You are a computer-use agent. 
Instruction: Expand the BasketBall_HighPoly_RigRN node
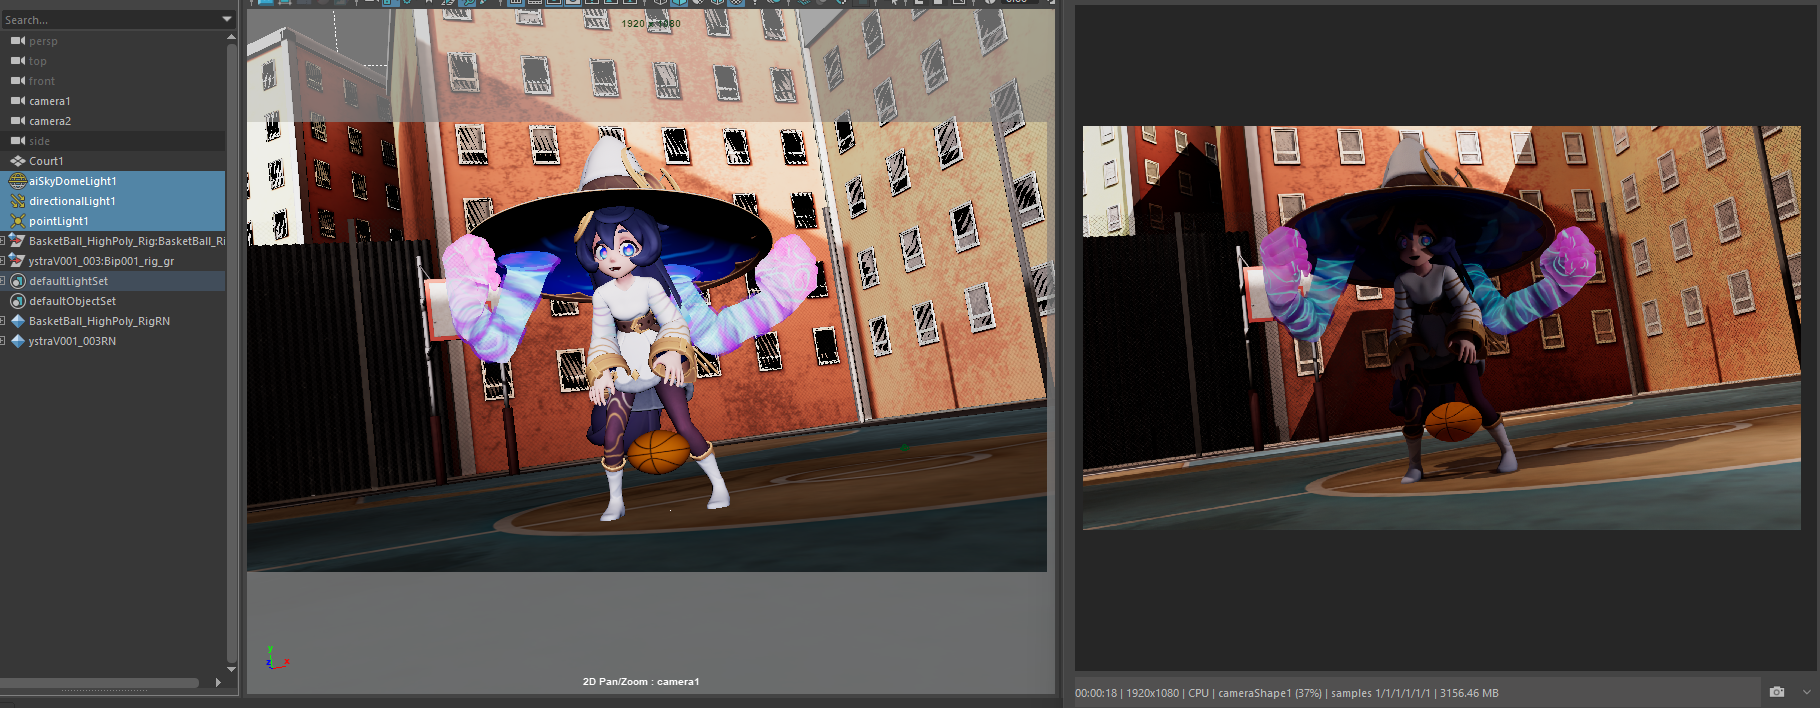click(x=3, y=321)
